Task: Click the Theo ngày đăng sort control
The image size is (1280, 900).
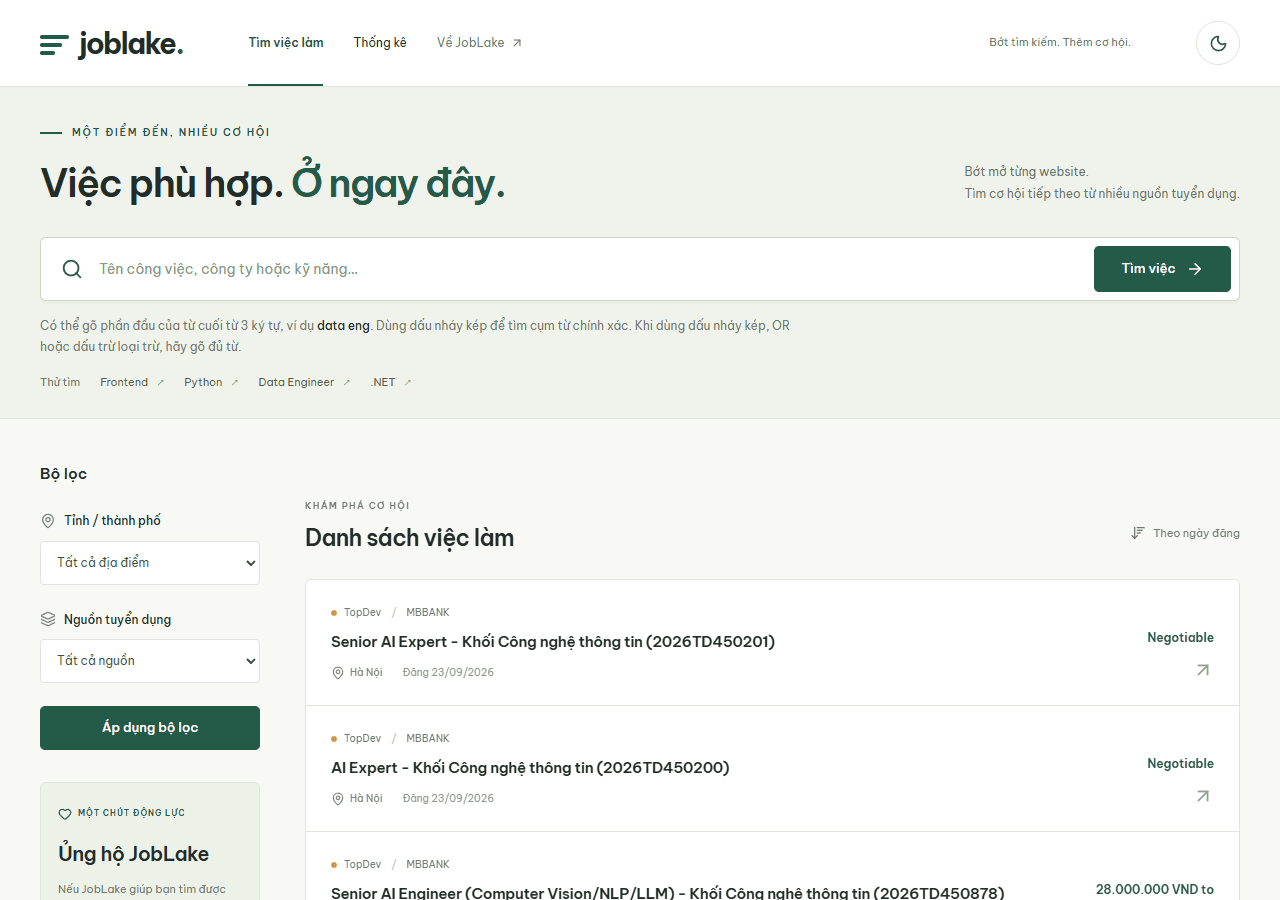Action: pyautogui.click(x=1185, y=533)
